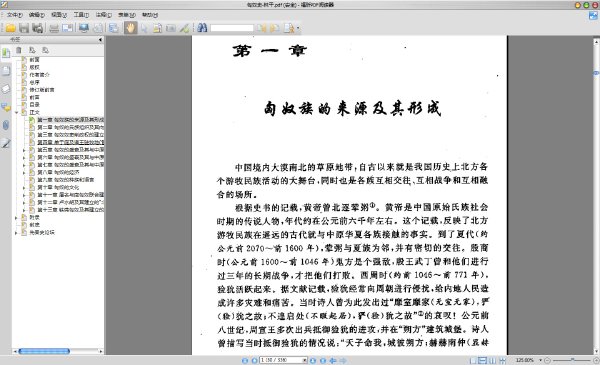This screenshot has width=600, height=365.
Task: Switch to facing pages layout
Action: 492,360
